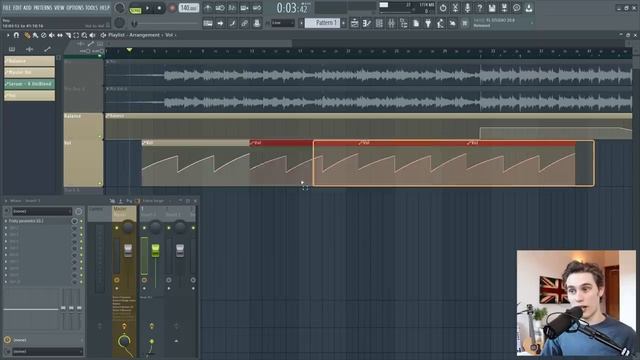Click the audio editor scissors icon
This screenshot has width=640, height=360.
[455, 8]
